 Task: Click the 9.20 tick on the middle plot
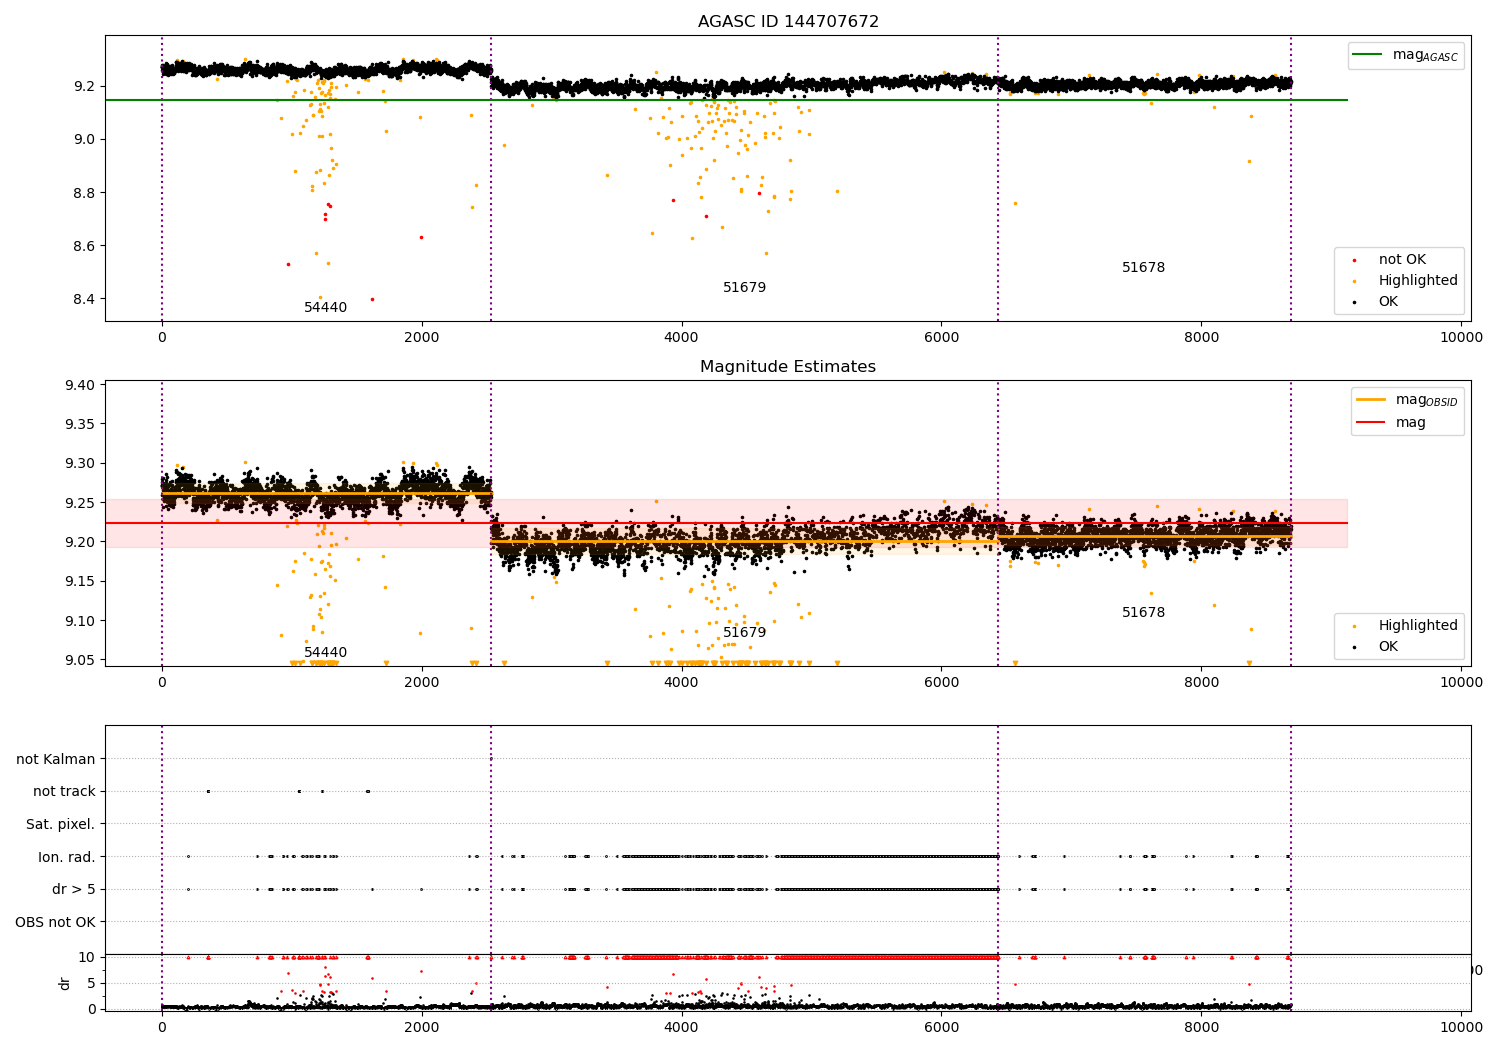pos(82,542)
